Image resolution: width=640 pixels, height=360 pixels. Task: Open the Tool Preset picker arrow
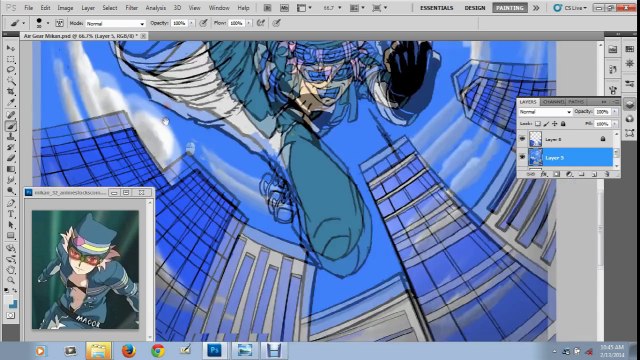tap(23, 23)
